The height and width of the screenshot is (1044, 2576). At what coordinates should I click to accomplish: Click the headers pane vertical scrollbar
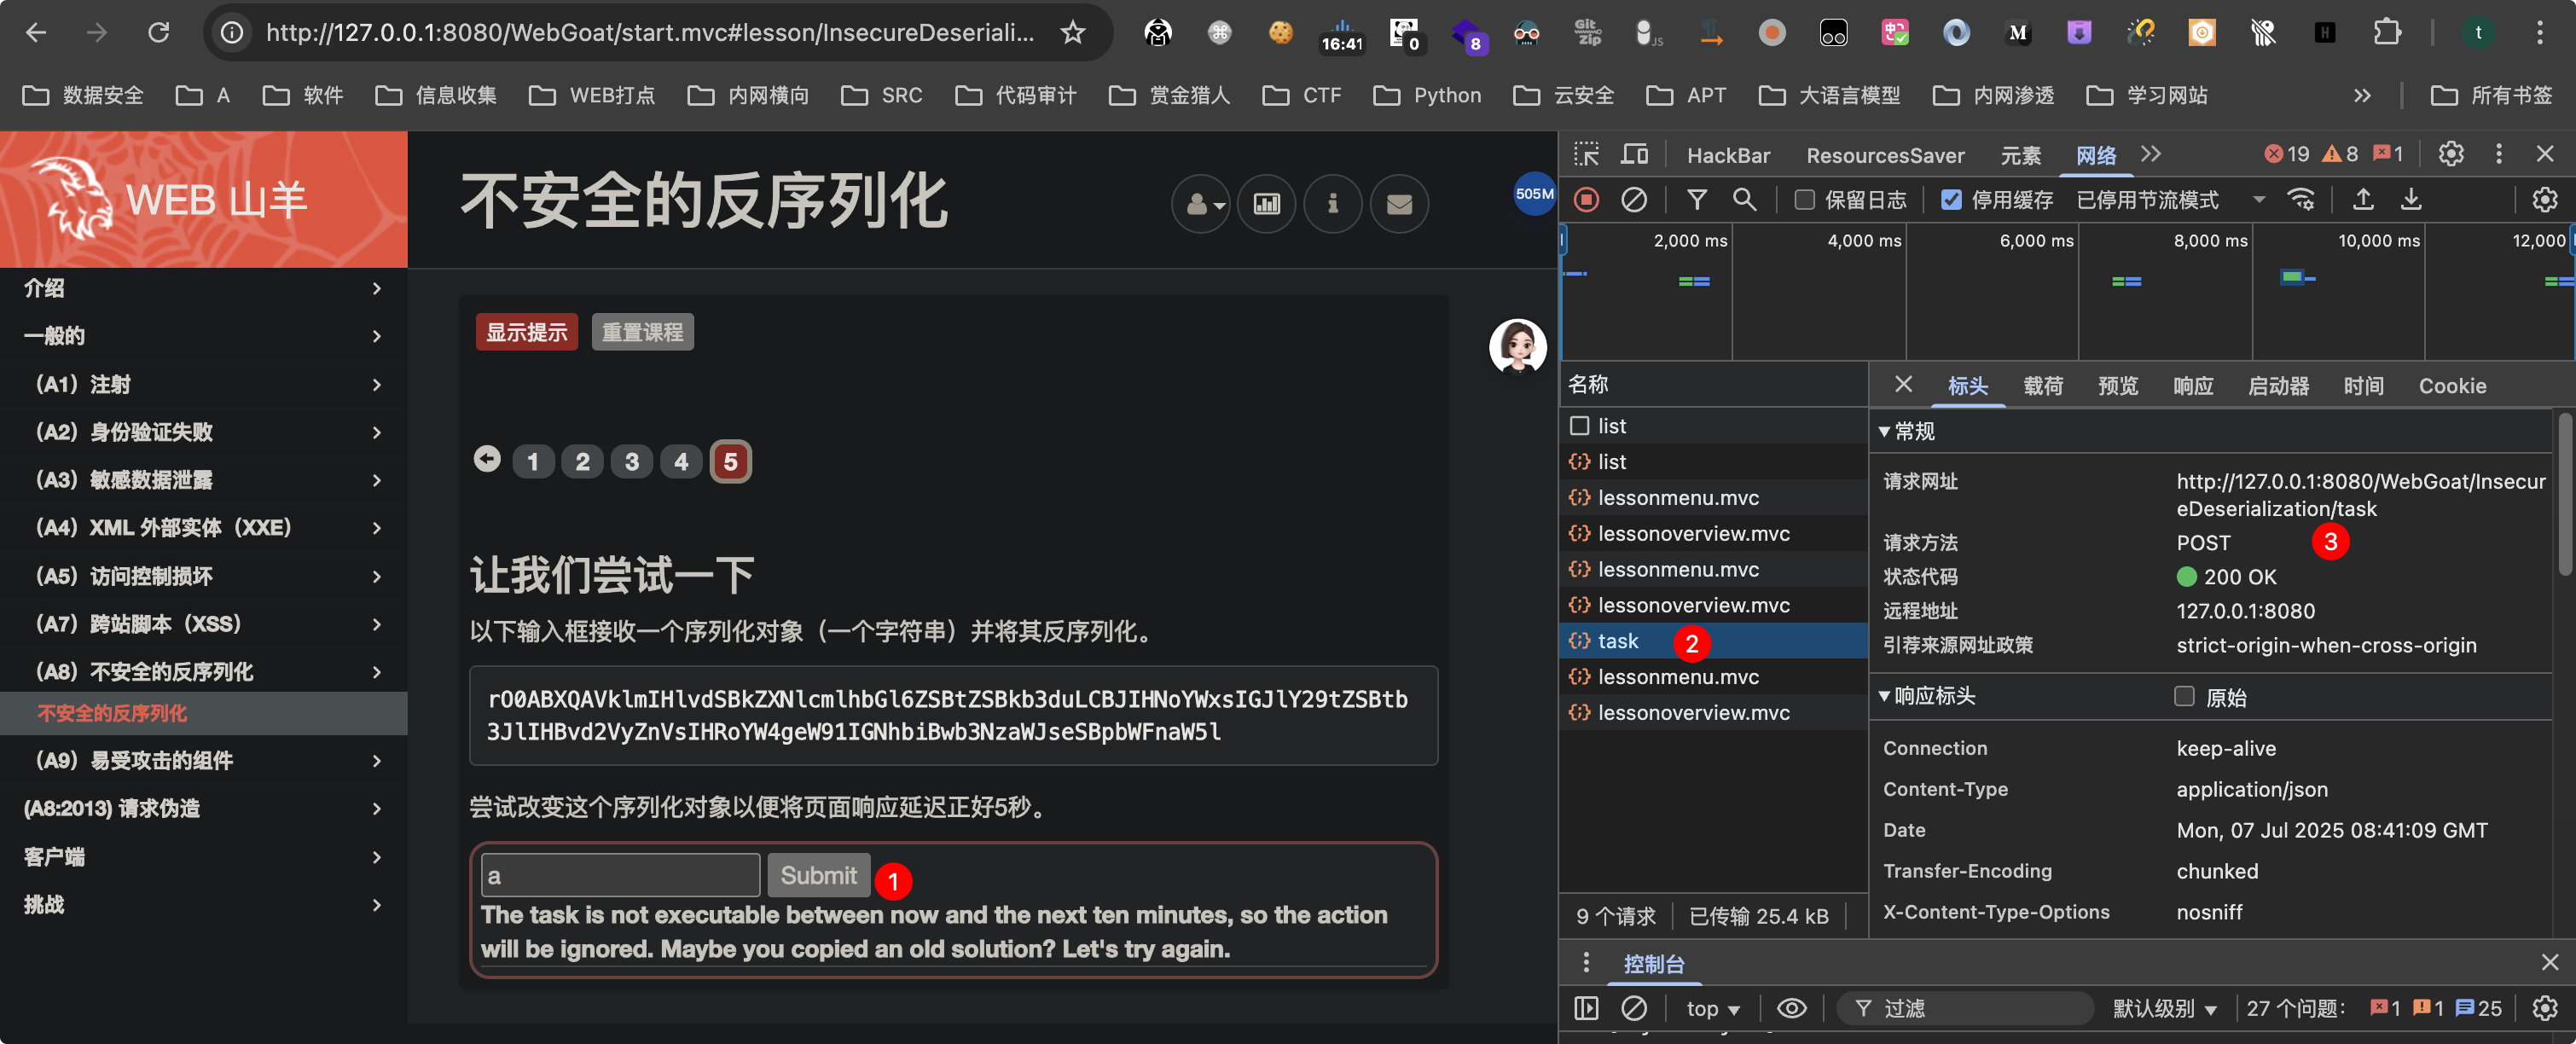[2564, 495]
